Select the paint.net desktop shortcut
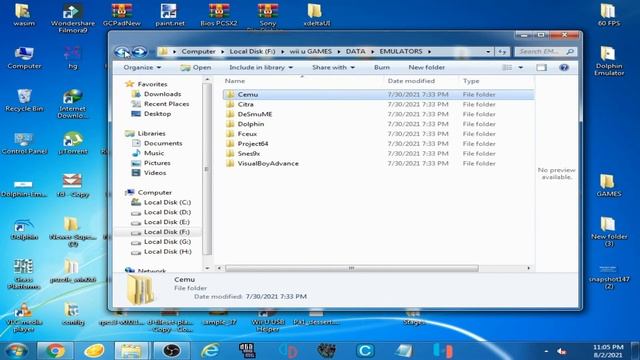This screenshot has width=640, height=360. click(170, 15)
